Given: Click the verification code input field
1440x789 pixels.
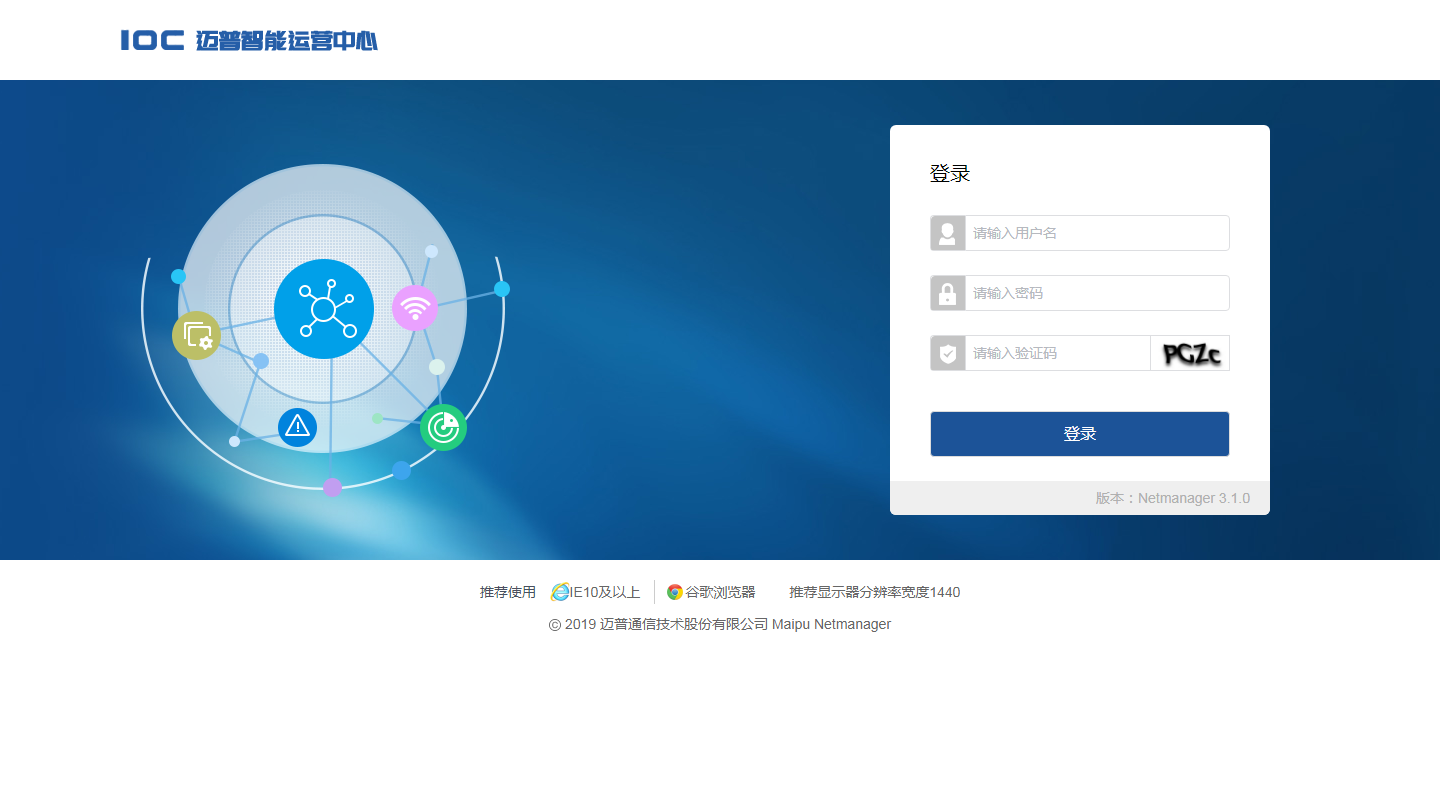Looking at the screenshot, I should 1057,353.
